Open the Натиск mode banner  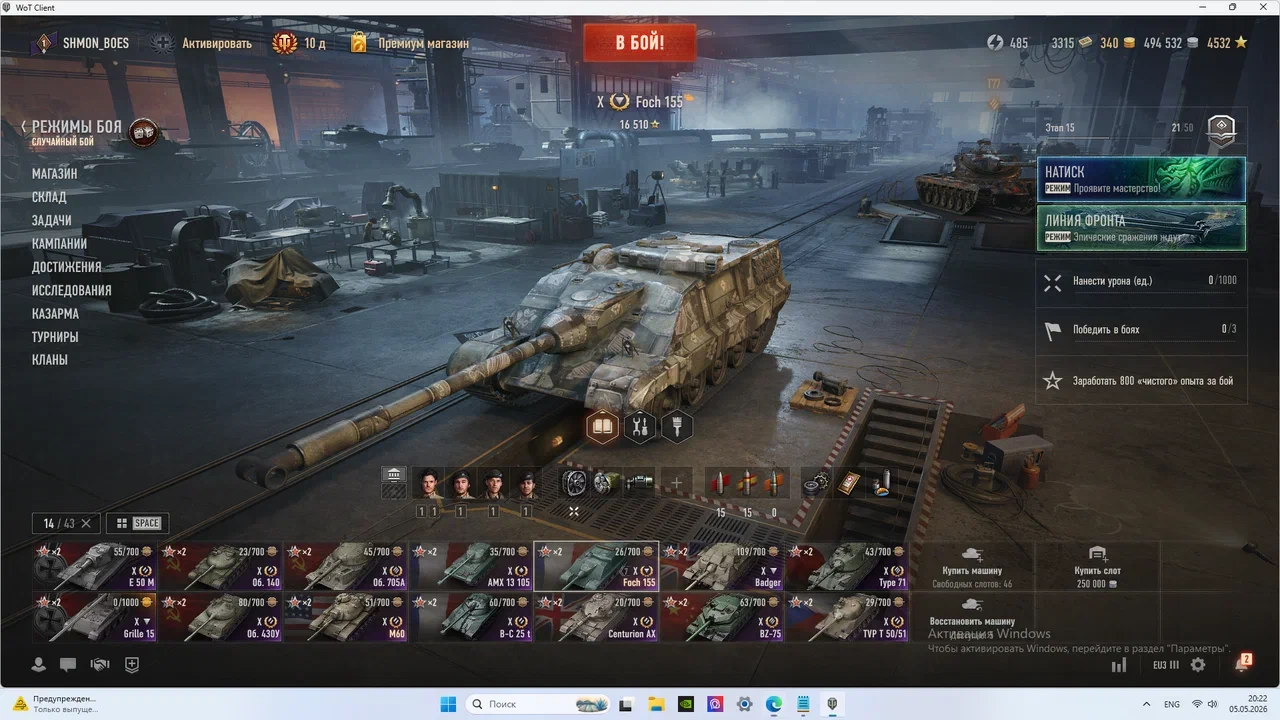pyautogui.click(x=1141, y=179)
